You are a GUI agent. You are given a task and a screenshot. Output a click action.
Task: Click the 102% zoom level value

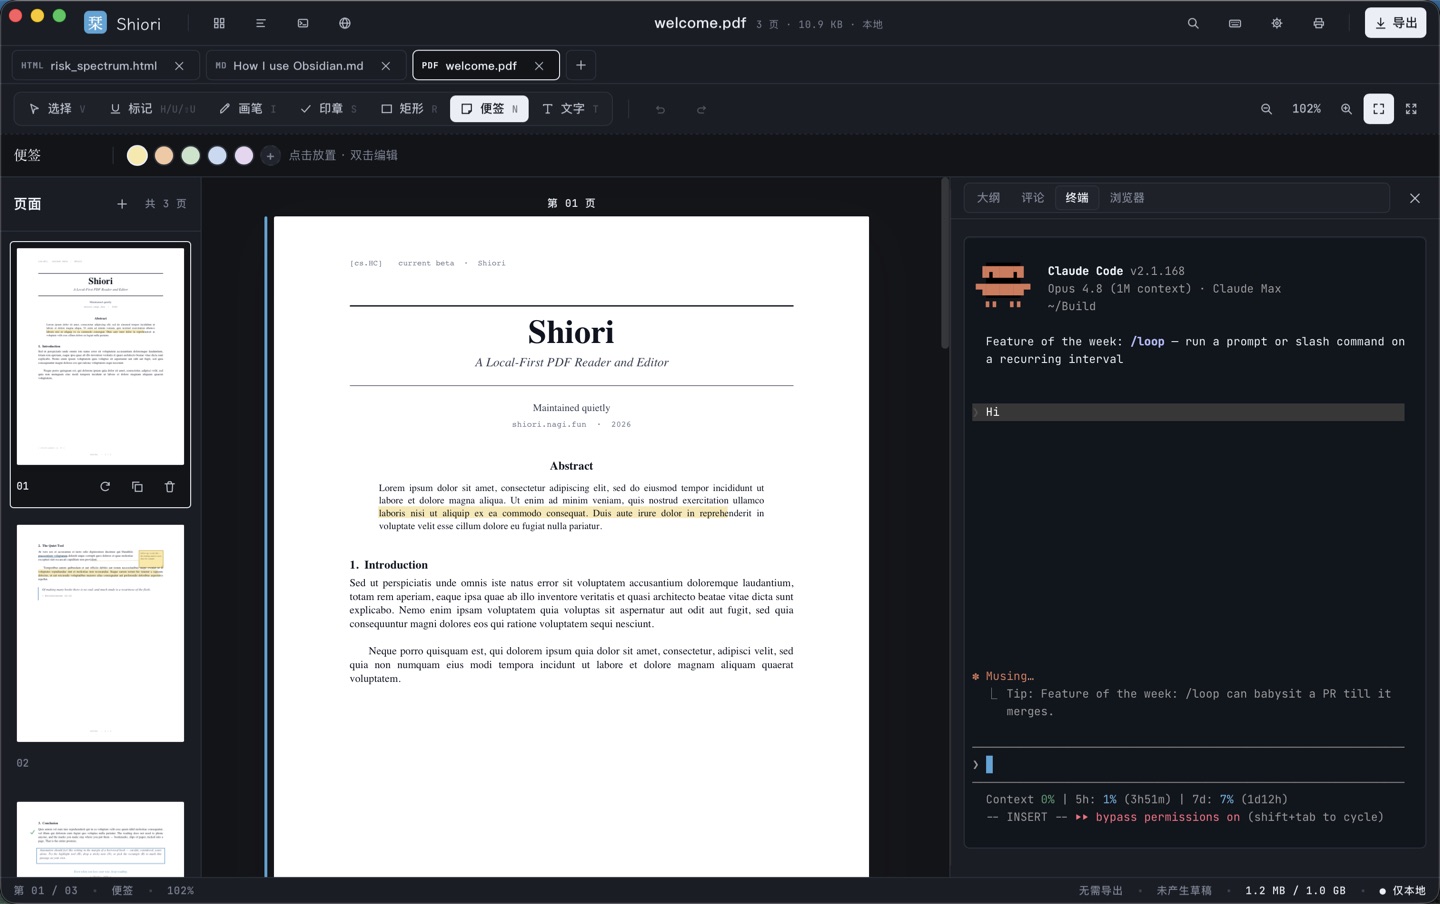point(1306,109)
